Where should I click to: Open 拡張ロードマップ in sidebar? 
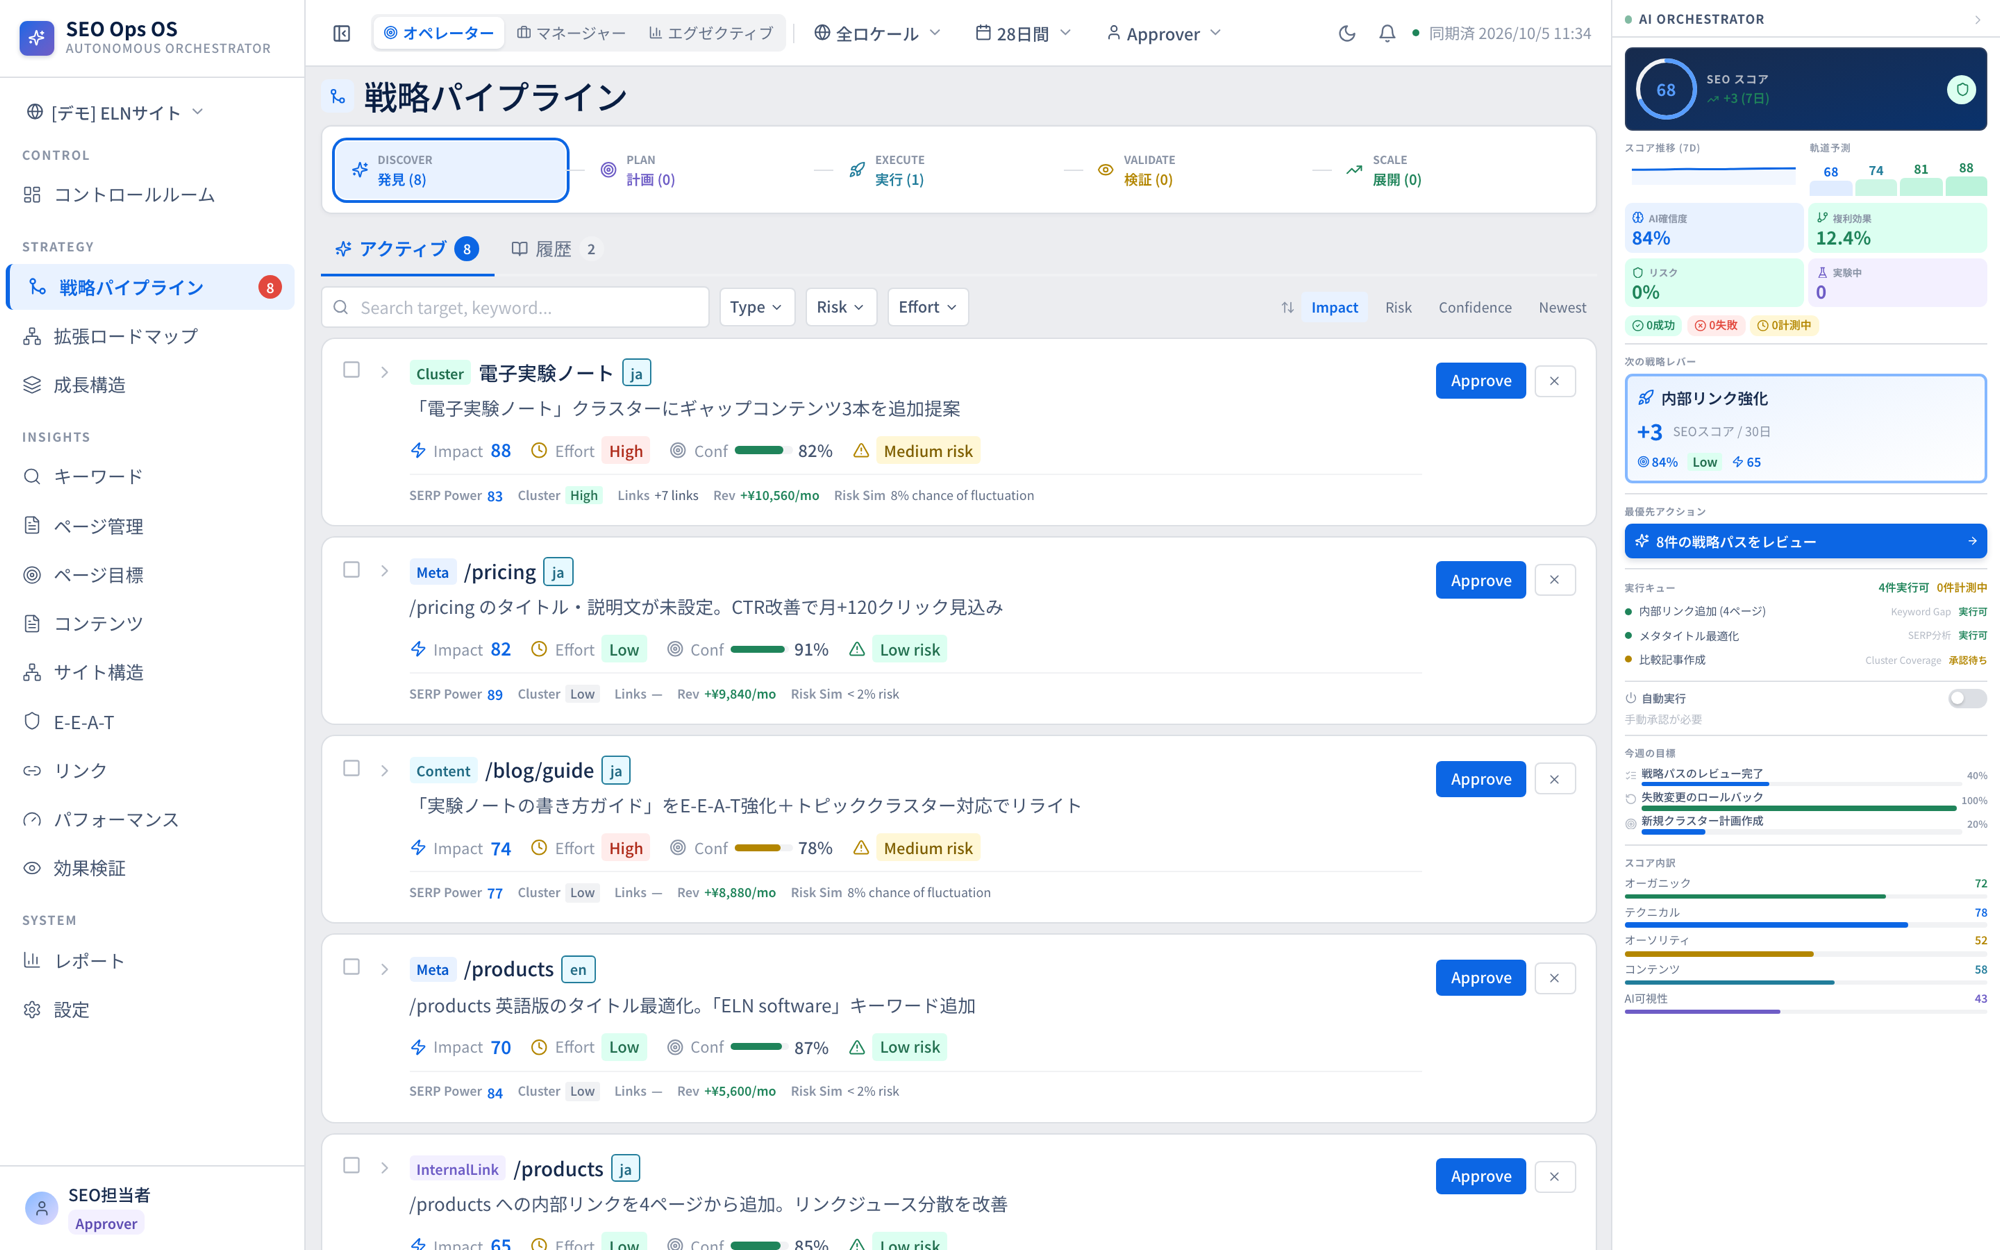coord(151,336)
